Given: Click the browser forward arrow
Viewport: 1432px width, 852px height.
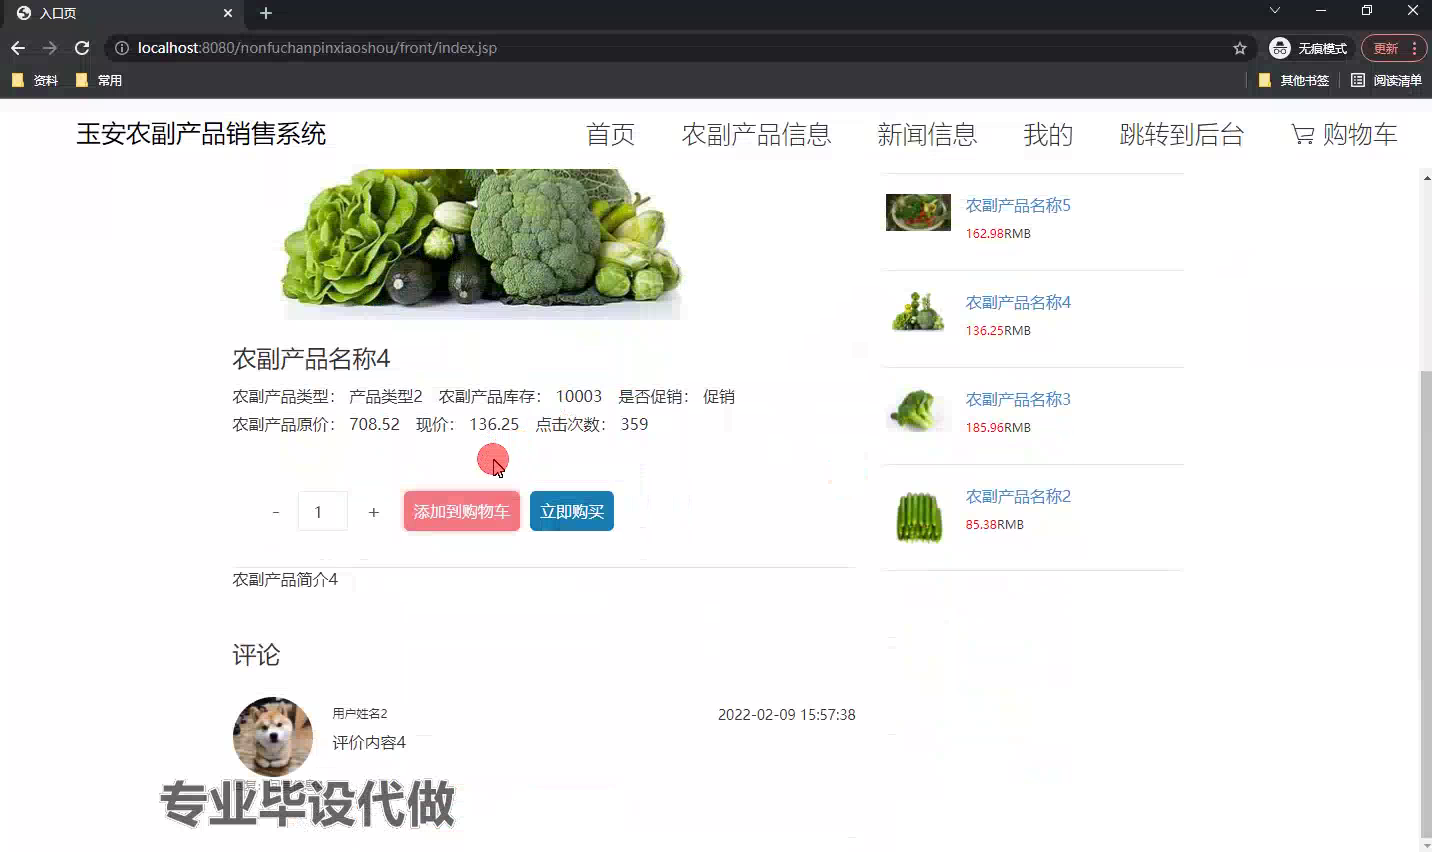Looking at the screenshot, I should tap(50, 48).
